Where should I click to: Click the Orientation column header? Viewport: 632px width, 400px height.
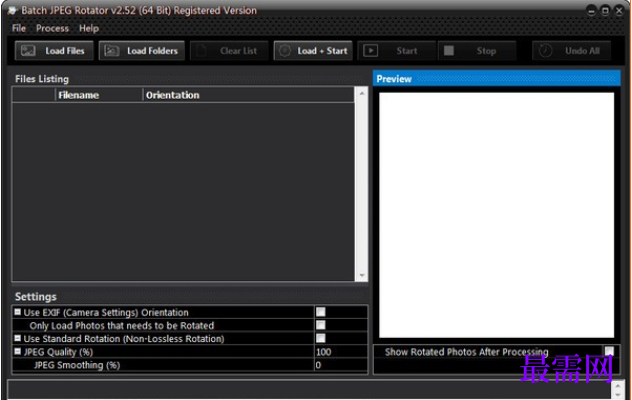point(248,95)
